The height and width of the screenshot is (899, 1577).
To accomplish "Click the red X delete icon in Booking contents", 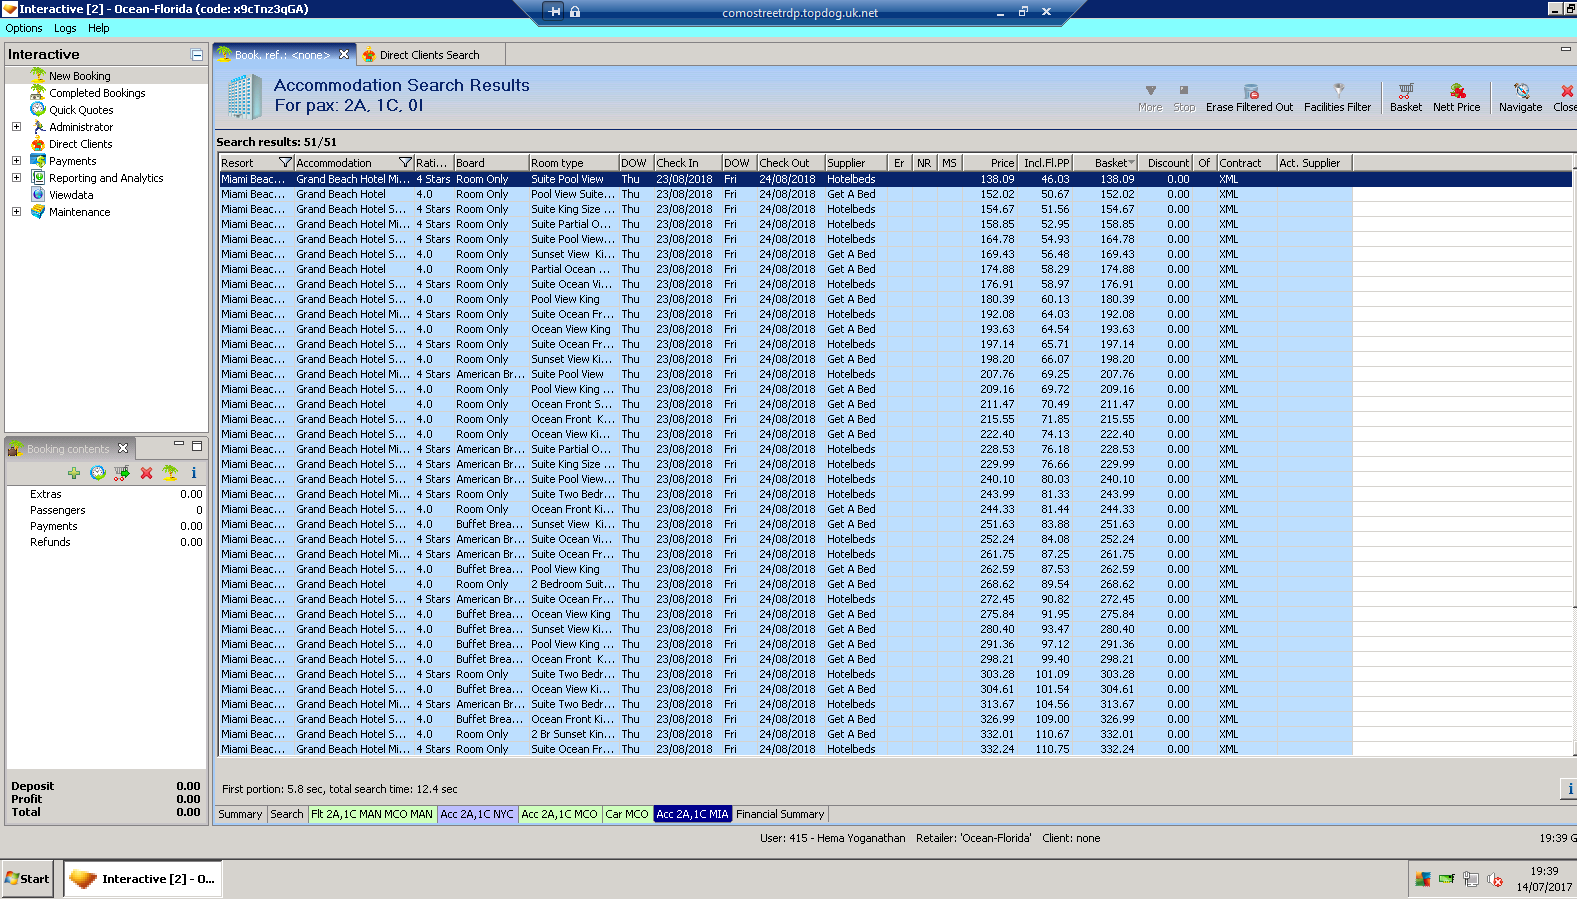I will click(x=146, y=473).
